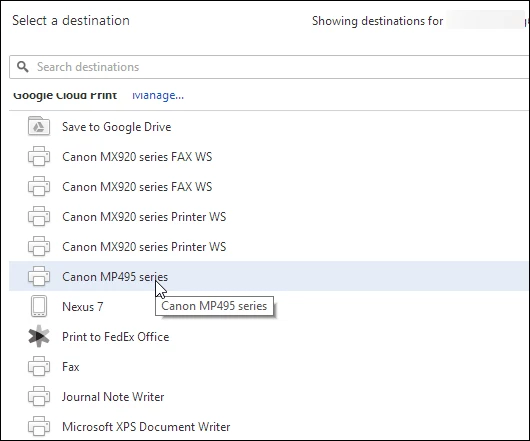Choose the first Canon MX920 series FAX WS entry
The image size is (530, 441).
point(137,157)
